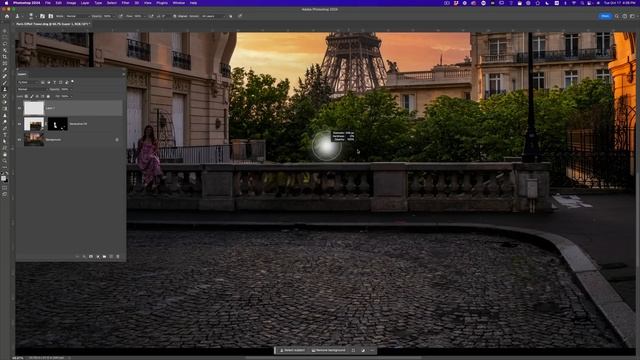Open the Image menu
The height and width of the screenshot is (360, 640).
coord(71,3)
